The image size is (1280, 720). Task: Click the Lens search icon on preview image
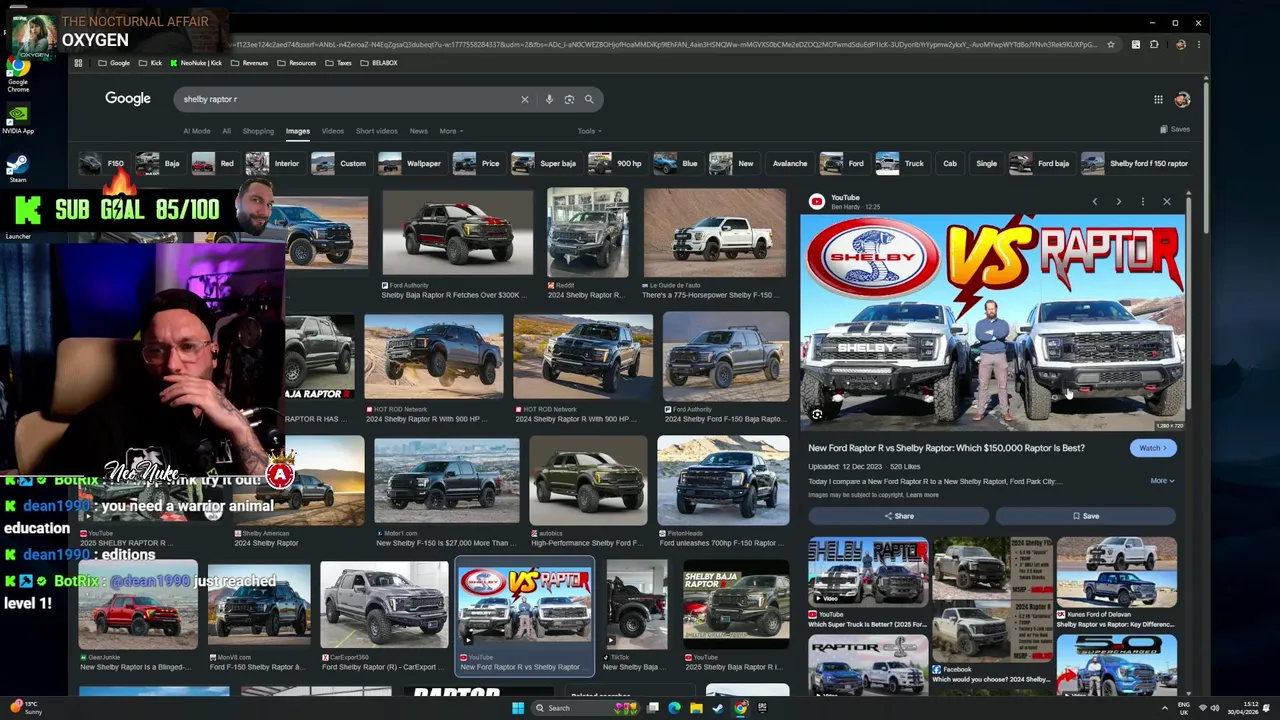point(817,414)
